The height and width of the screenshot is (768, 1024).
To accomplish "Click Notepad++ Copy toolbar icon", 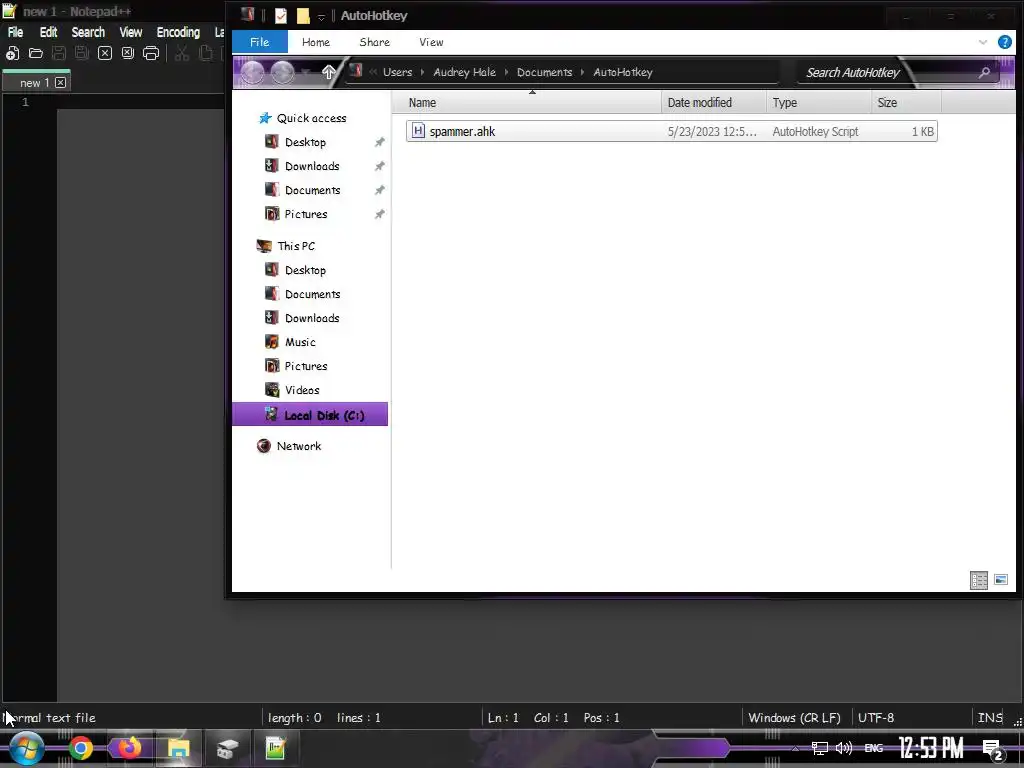I will [205, 54].
